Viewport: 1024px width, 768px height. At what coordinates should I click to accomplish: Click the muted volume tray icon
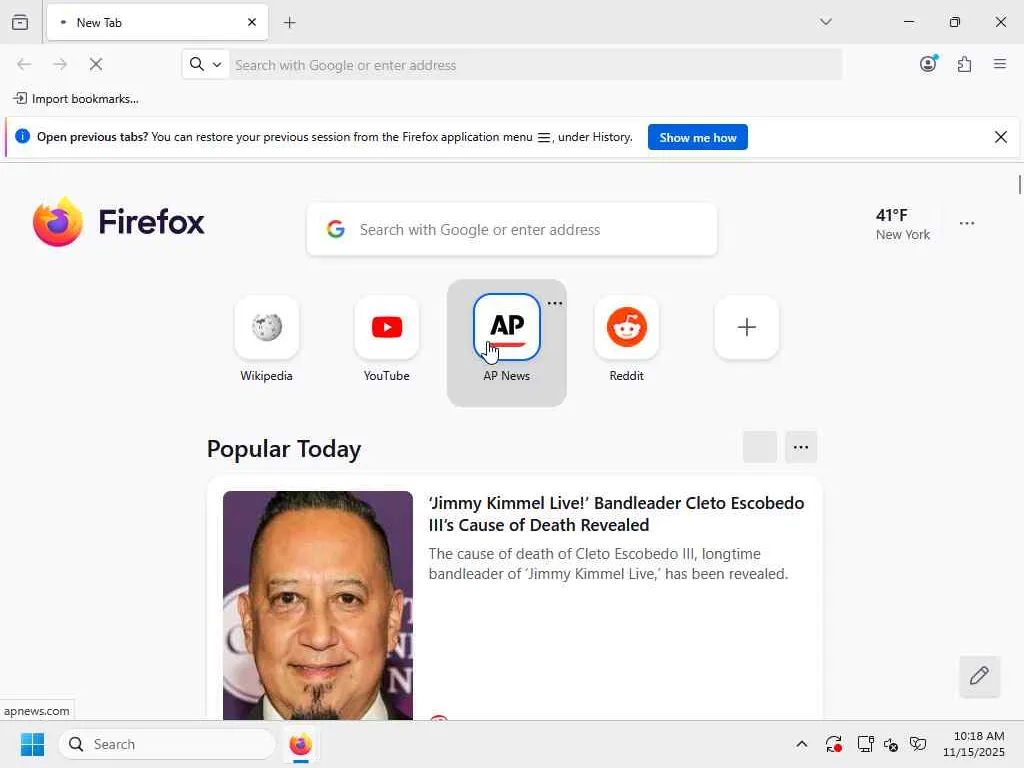pyautogui.click(x=891, y=744)
